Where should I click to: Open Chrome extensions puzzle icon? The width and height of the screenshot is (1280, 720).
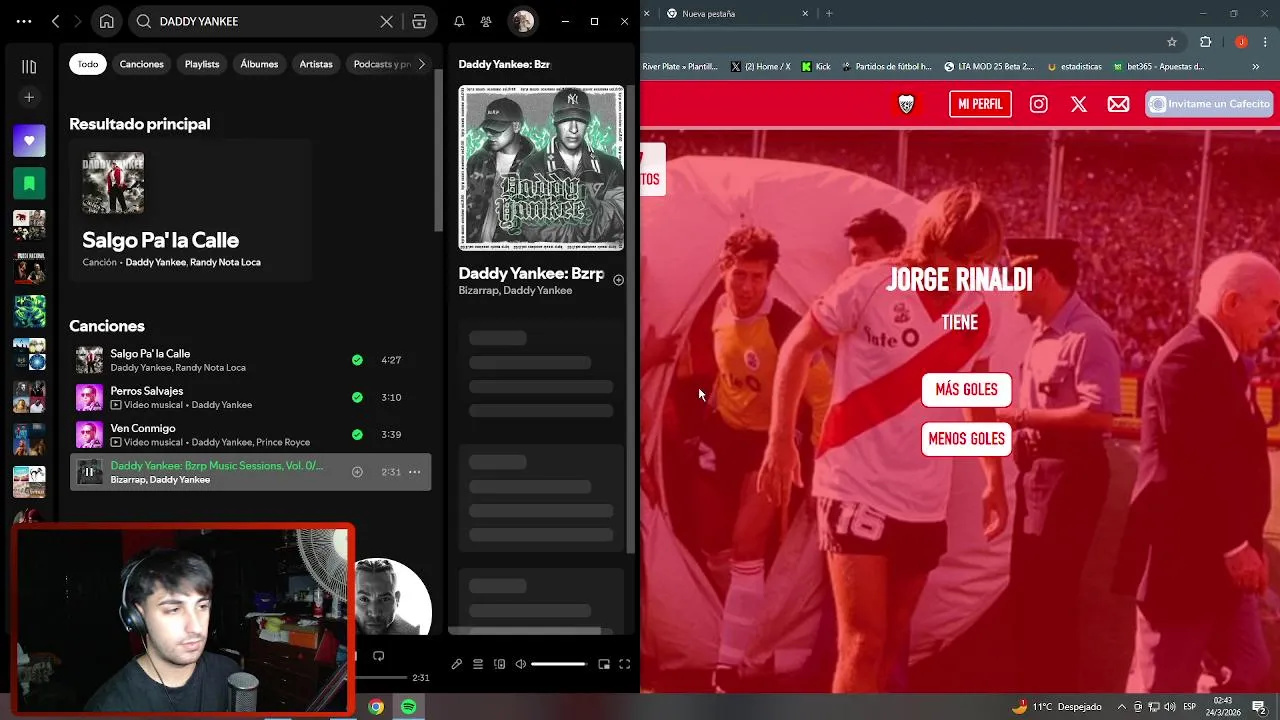coord(1205,42)
